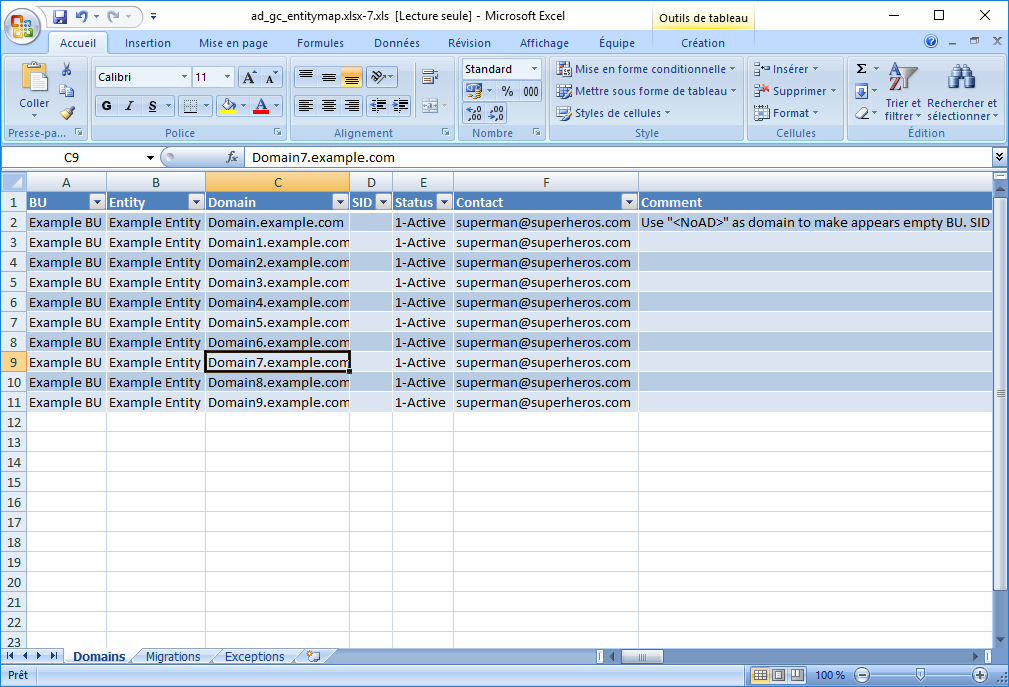The image size is (1009, 687).
Task: Apply percent number style
Action: tap(508, 91)
